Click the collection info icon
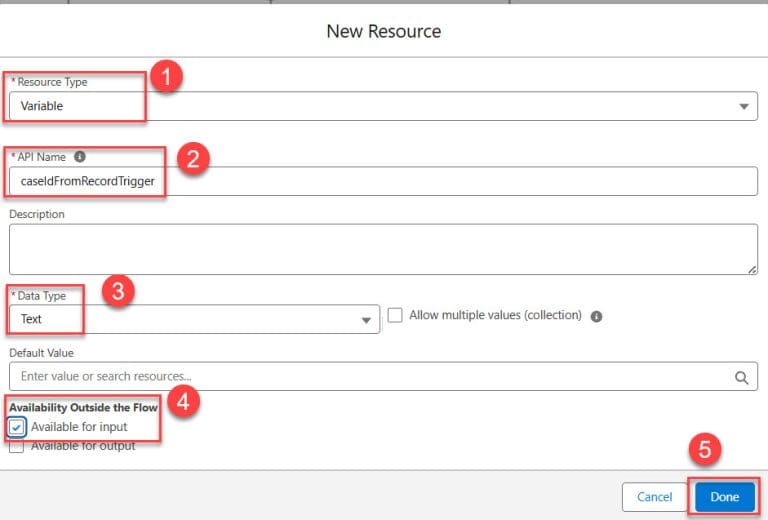The width and height of the screenshot is (768, 520). pyautogui.click(x=596, y=316)
